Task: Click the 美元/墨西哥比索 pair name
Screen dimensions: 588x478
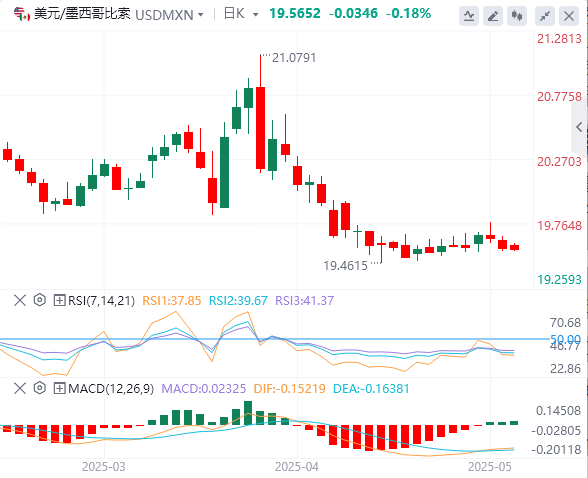Action: [x=82, y=14]
